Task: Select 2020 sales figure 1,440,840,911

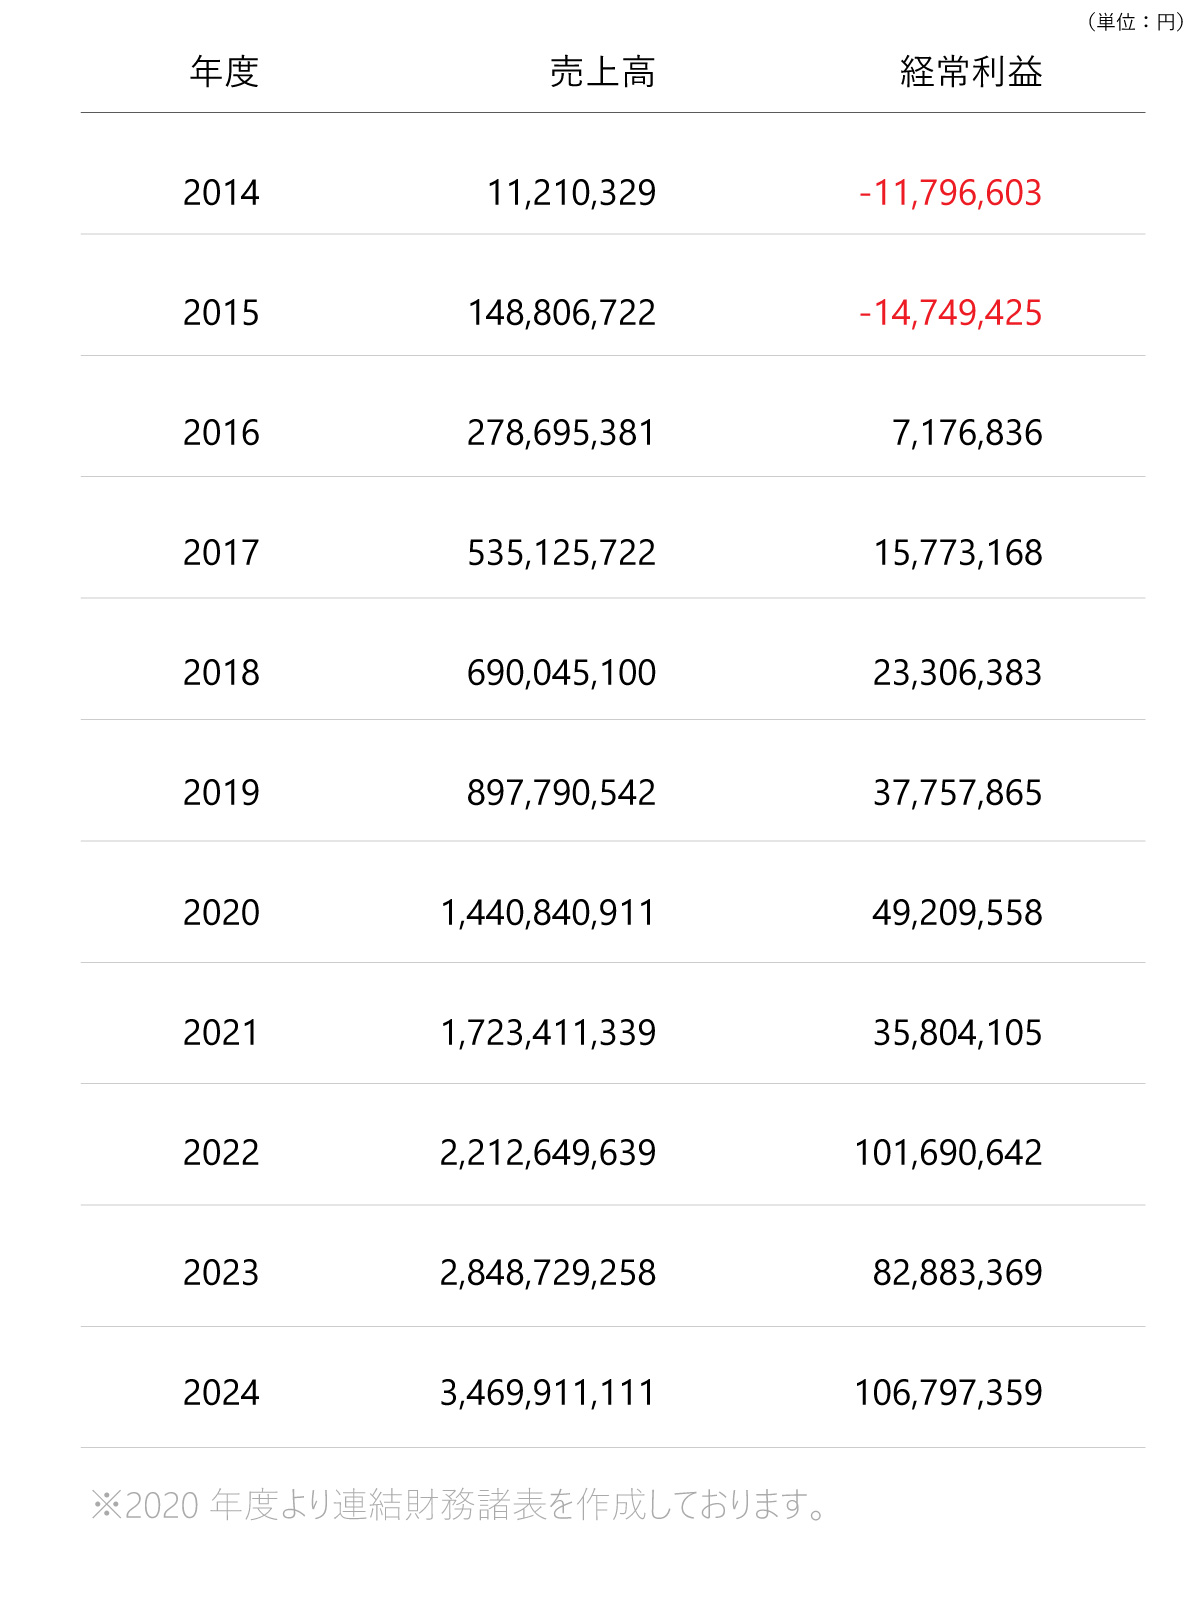Action: click(548, 913)
